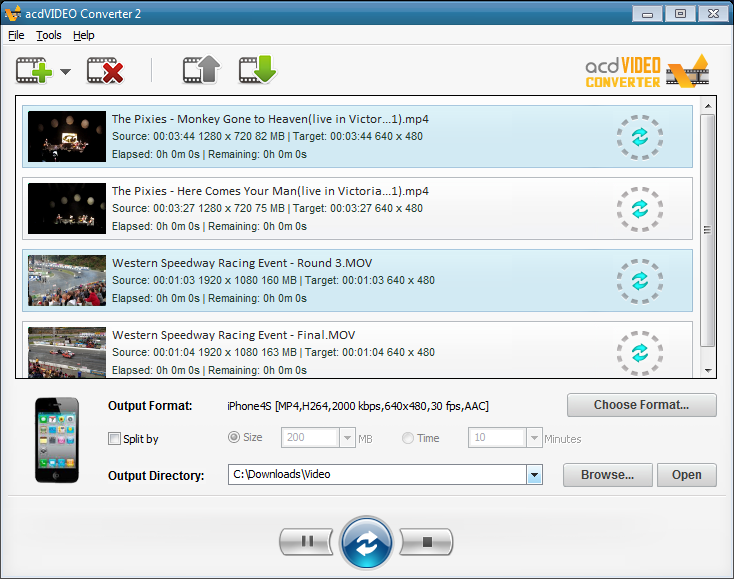Click the Choose Format button
The width and height of the screenshot is (734, 579).
(641, 405)
